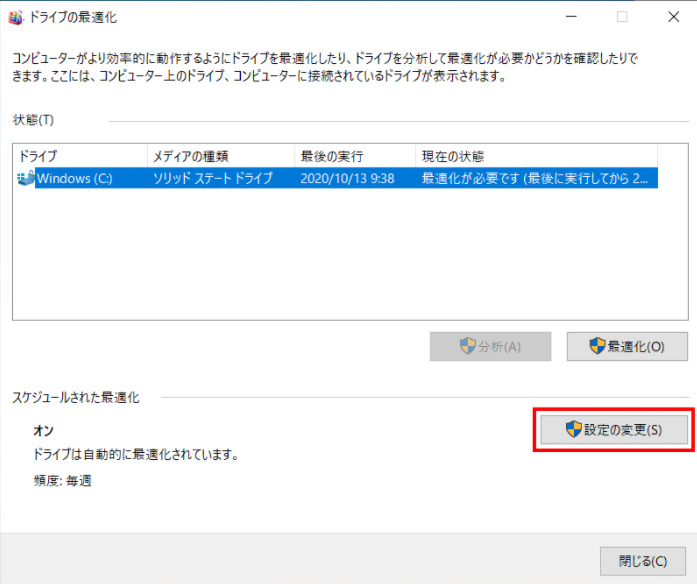Click the Windows (C:) drive icon
The height and width of the screenshot is (584, 697).
click(x=25, y=178)
